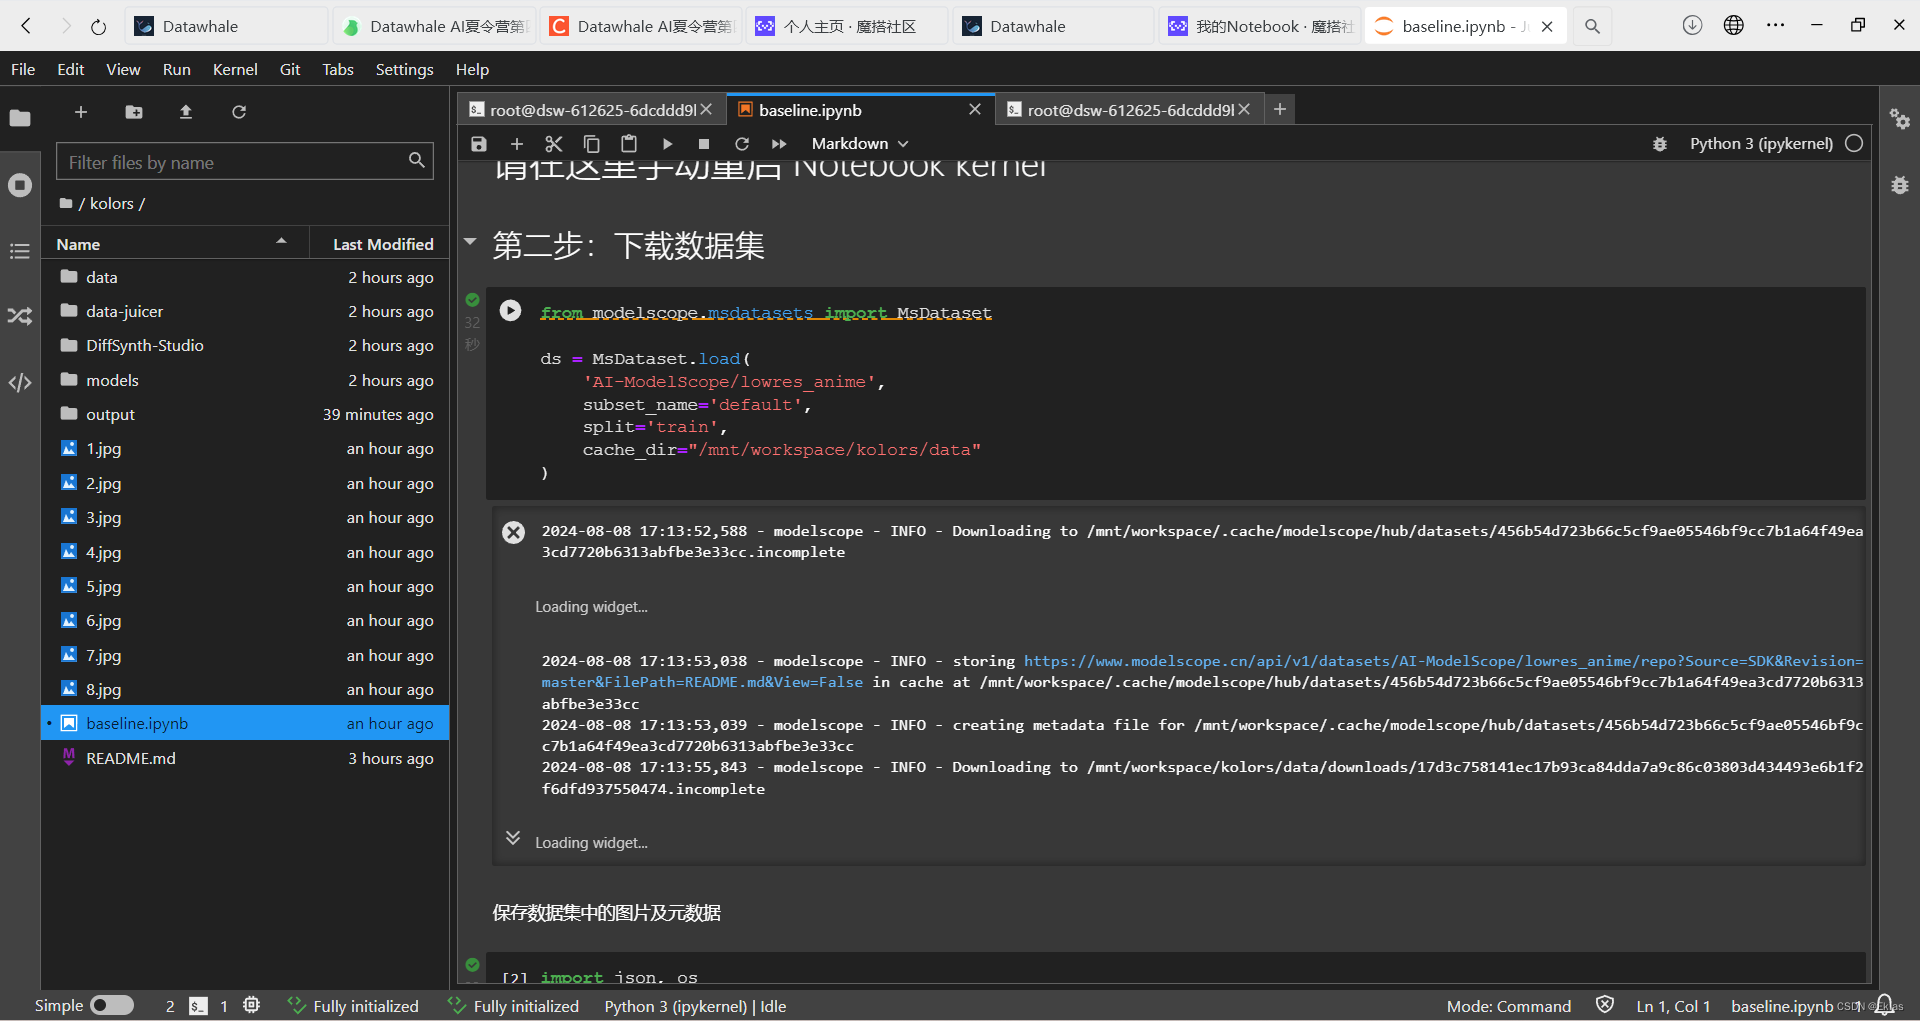The height and width of the screenshot is (1021, 1920).
Task: Open the Tabs menu
Action: (x=338, y=70)
